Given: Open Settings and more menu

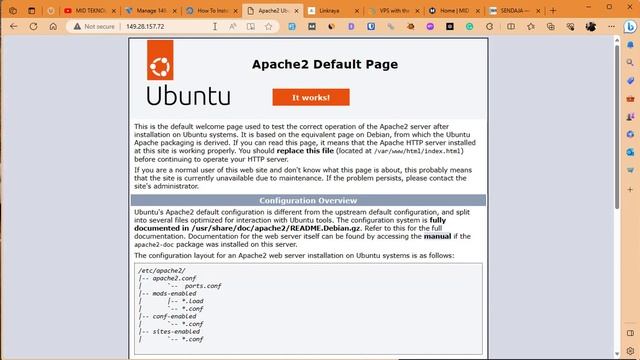Looking at the screenshot, I should coord(611,27).
